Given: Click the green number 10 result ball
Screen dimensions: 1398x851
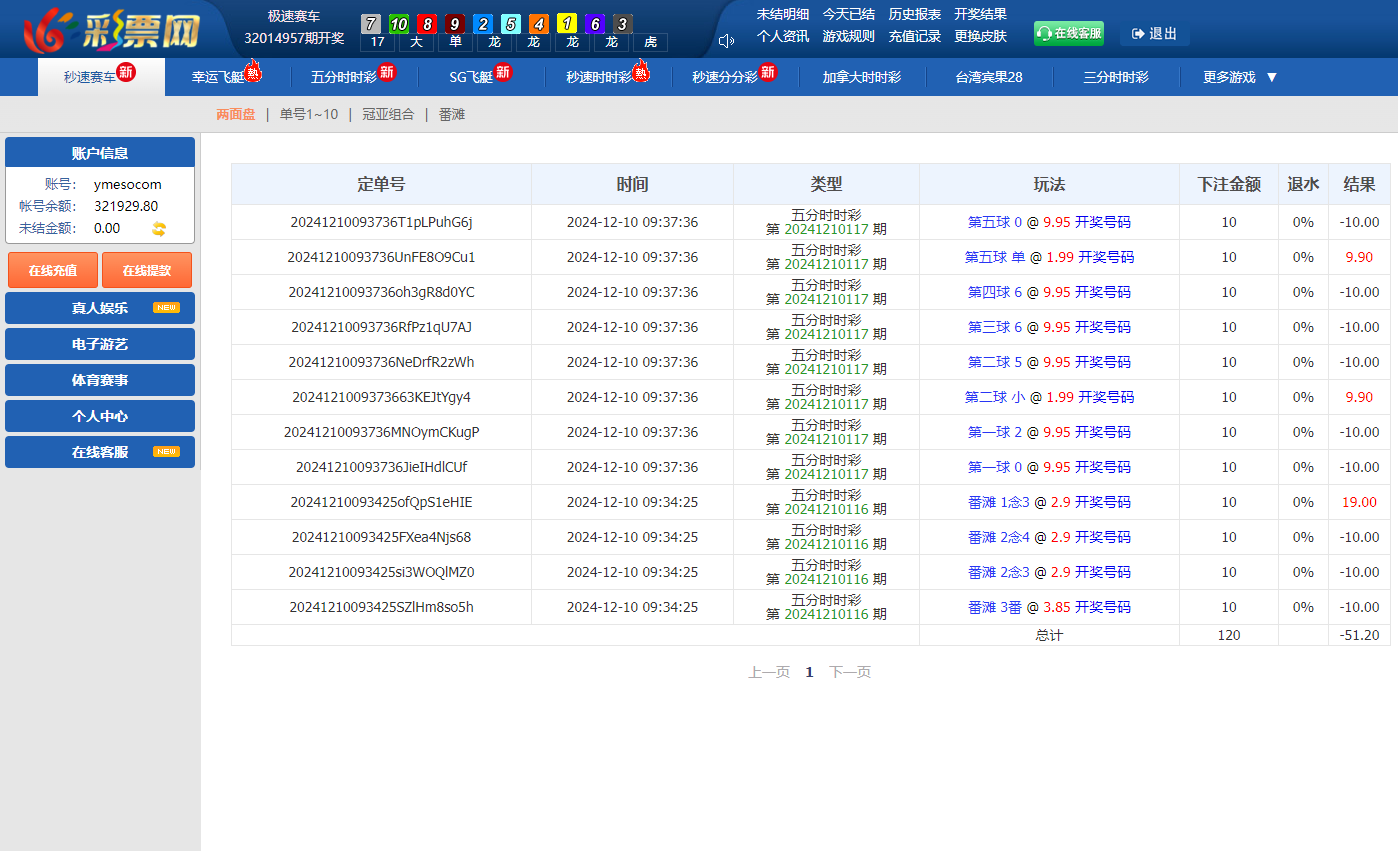Looking at the screenshot, I should click(x=398, y=24).
